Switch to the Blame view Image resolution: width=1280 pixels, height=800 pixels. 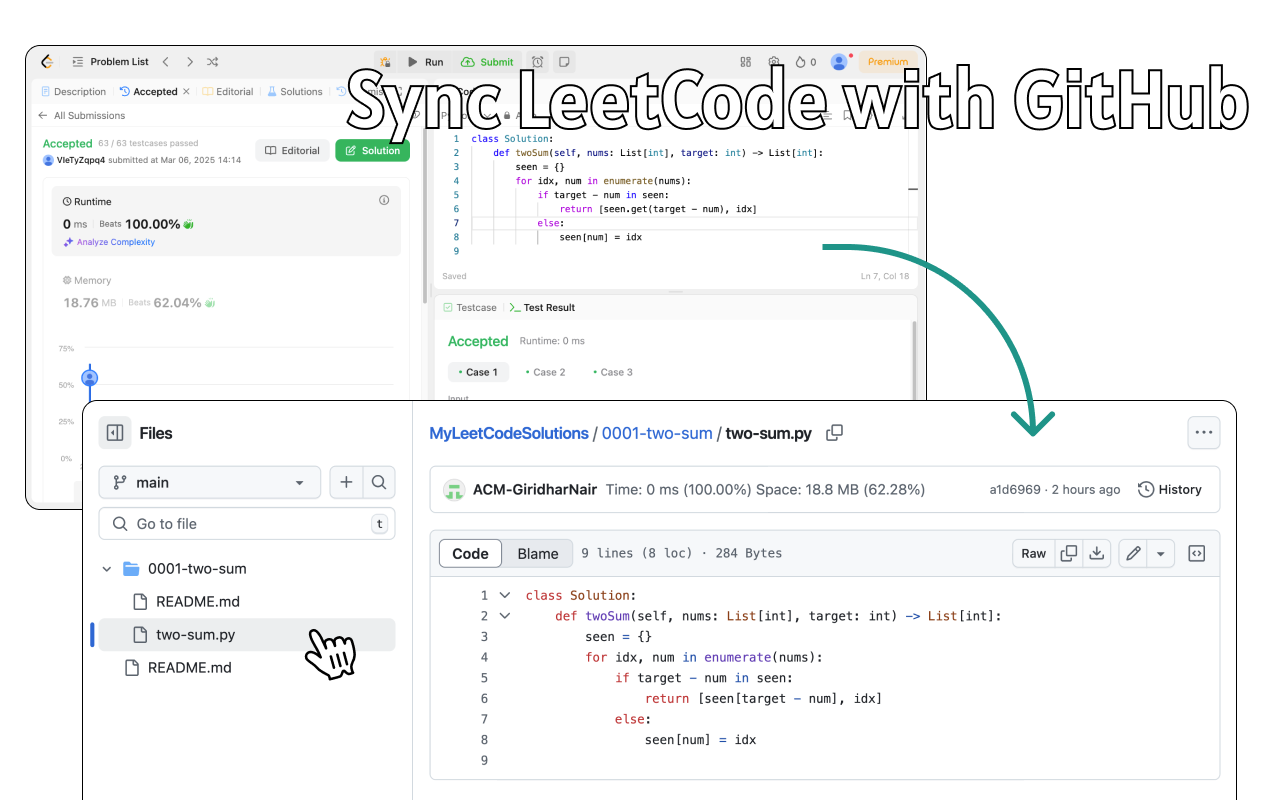tap(538, 553)
